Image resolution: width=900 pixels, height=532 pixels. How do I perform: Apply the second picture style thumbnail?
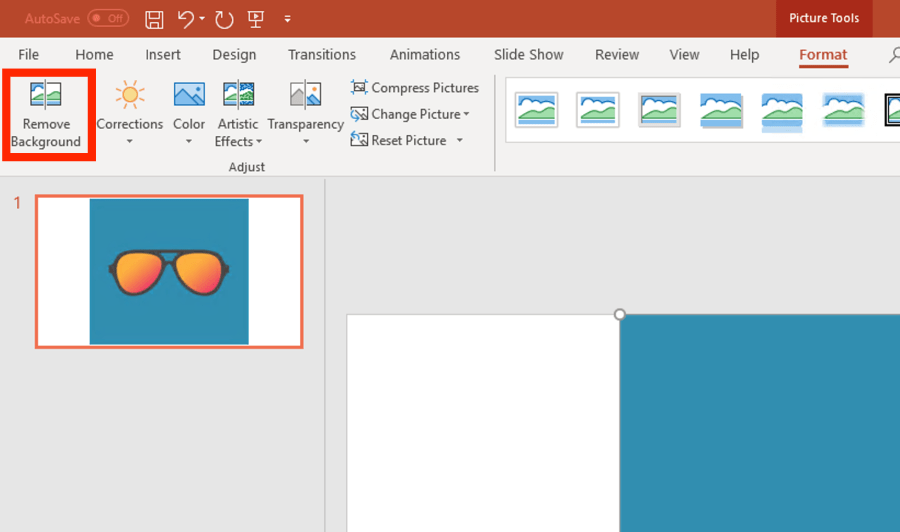click(598, 110)
